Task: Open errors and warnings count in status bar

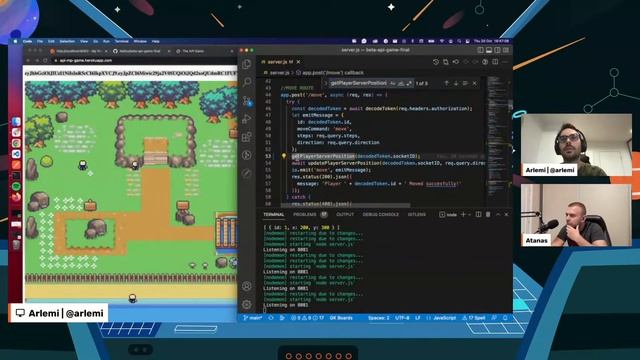Action: pyautogui.click(x=307, y=318)
